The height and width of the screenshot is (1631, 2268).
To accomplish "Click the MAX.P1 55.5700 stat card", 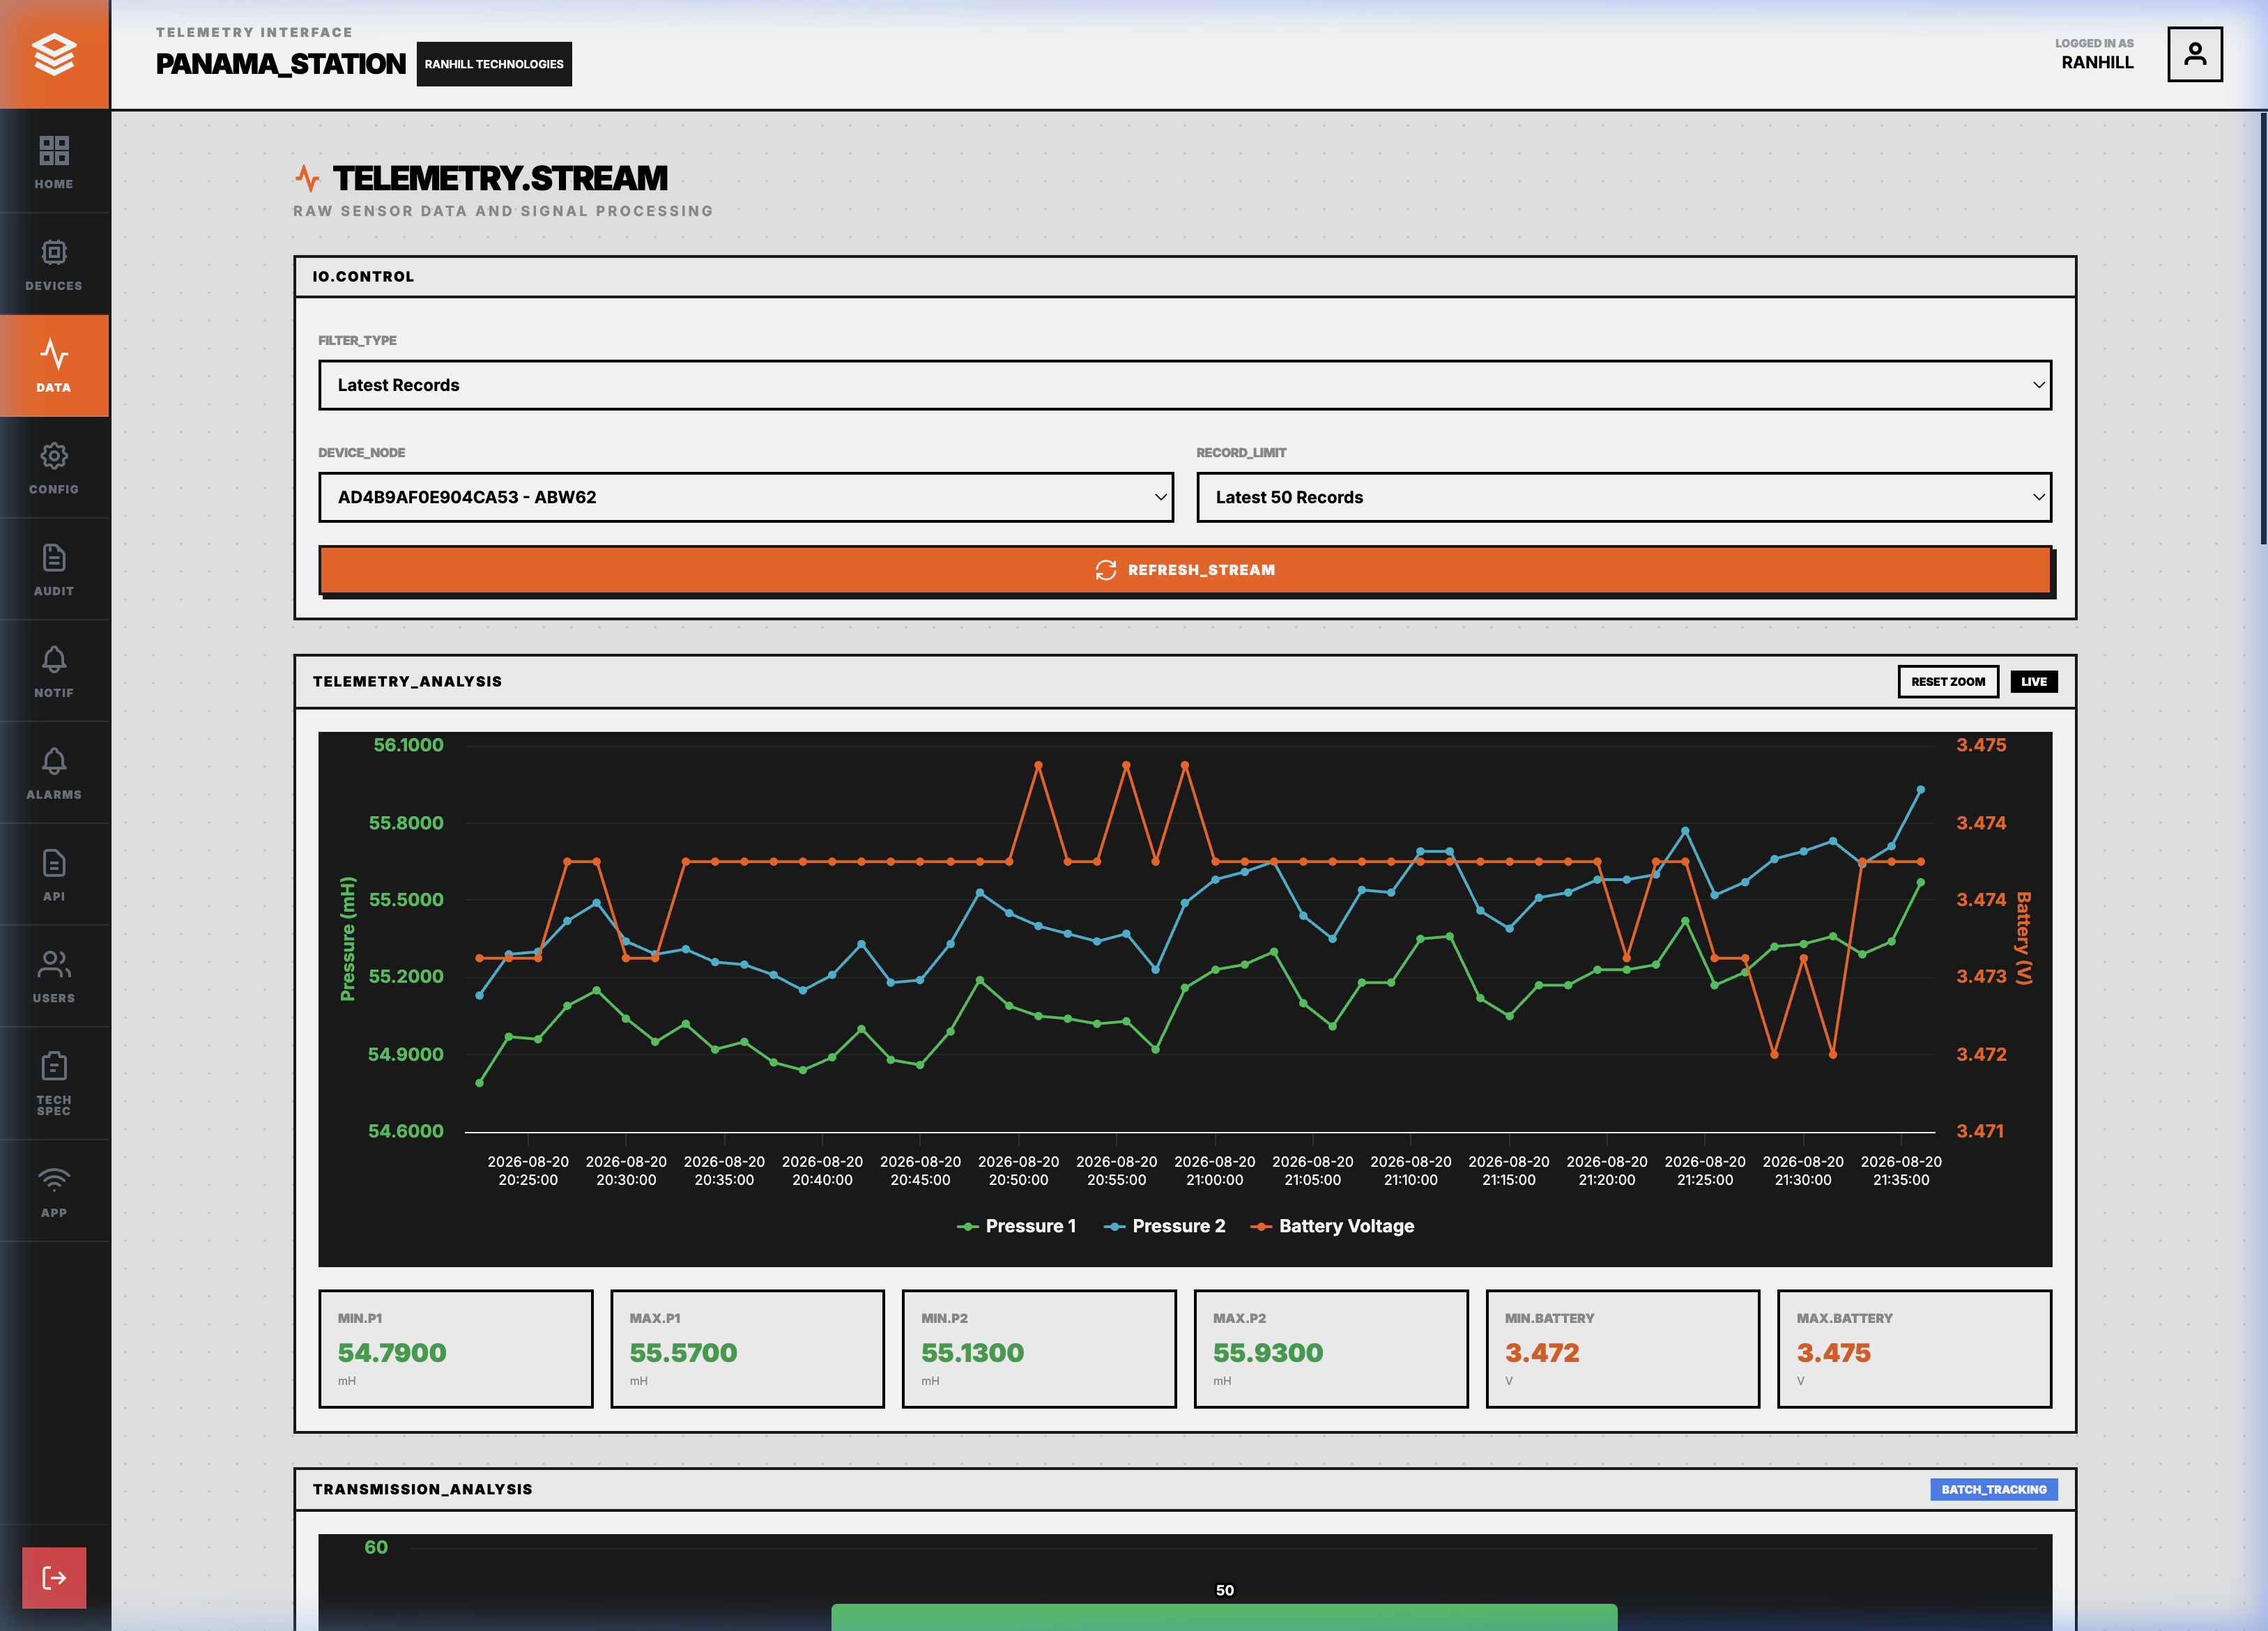I will point(747,1349).
